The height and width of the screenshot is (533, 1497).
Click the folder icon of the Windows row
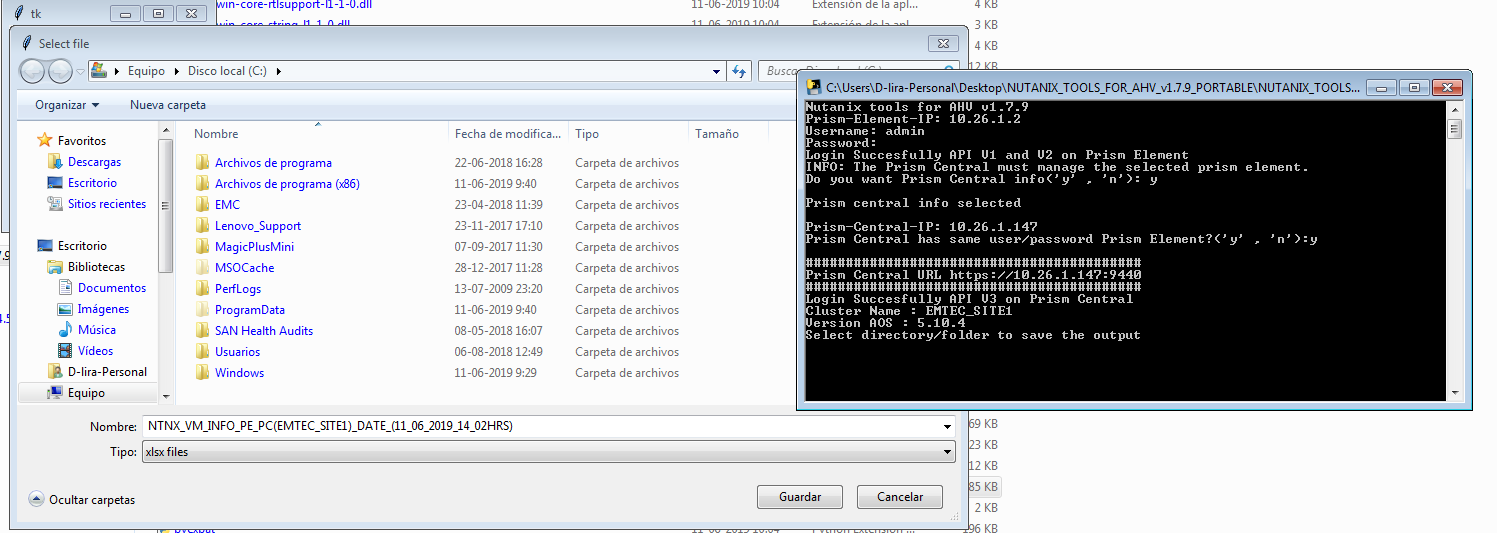pyautogui.click(x=202, y=373)
